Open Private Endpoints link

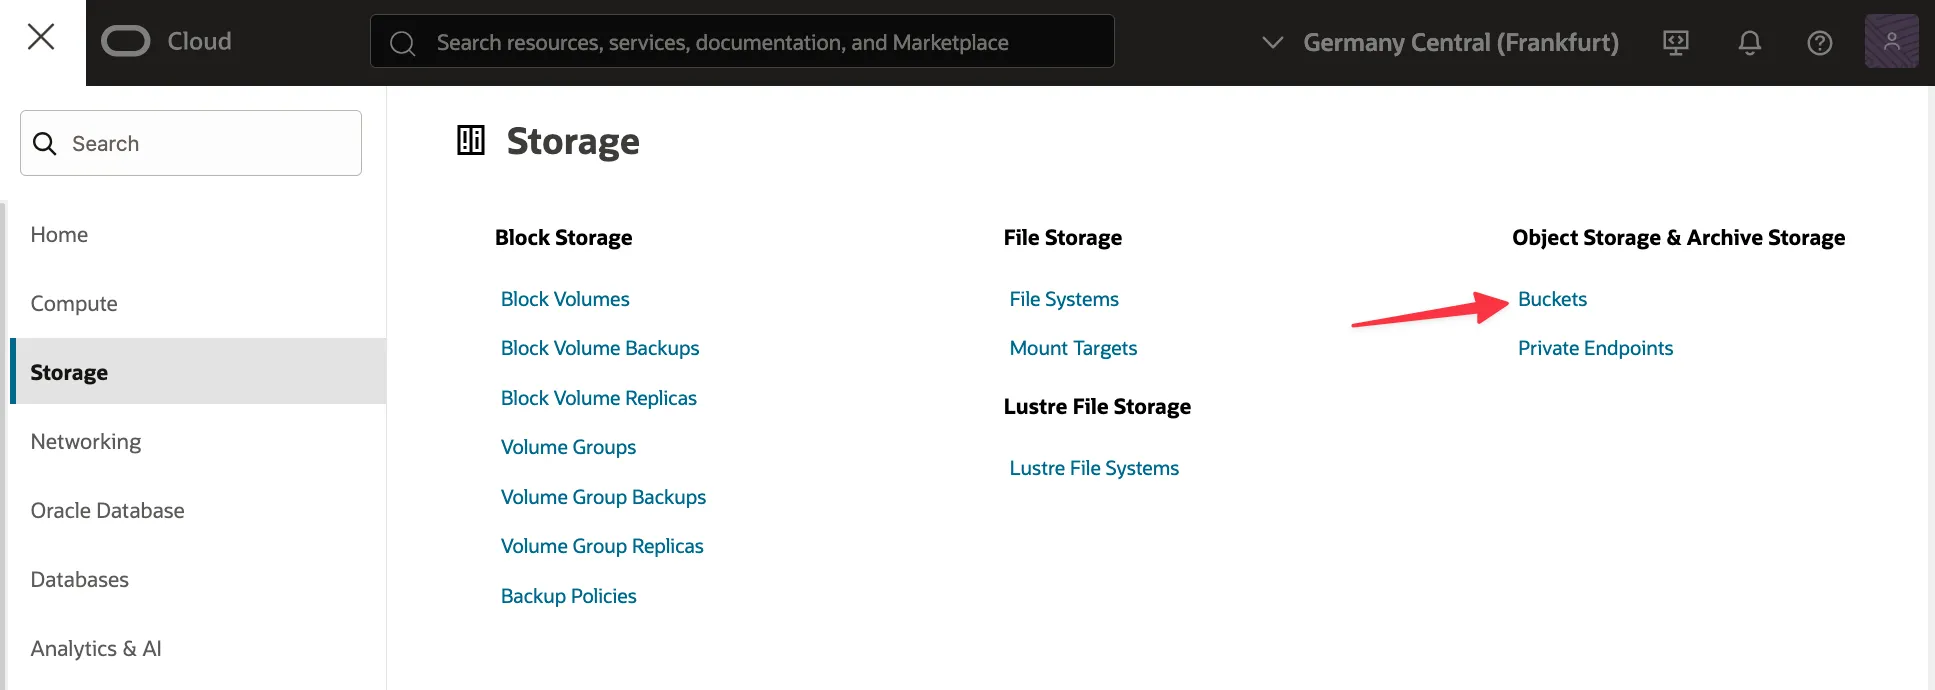(1595, 348)
